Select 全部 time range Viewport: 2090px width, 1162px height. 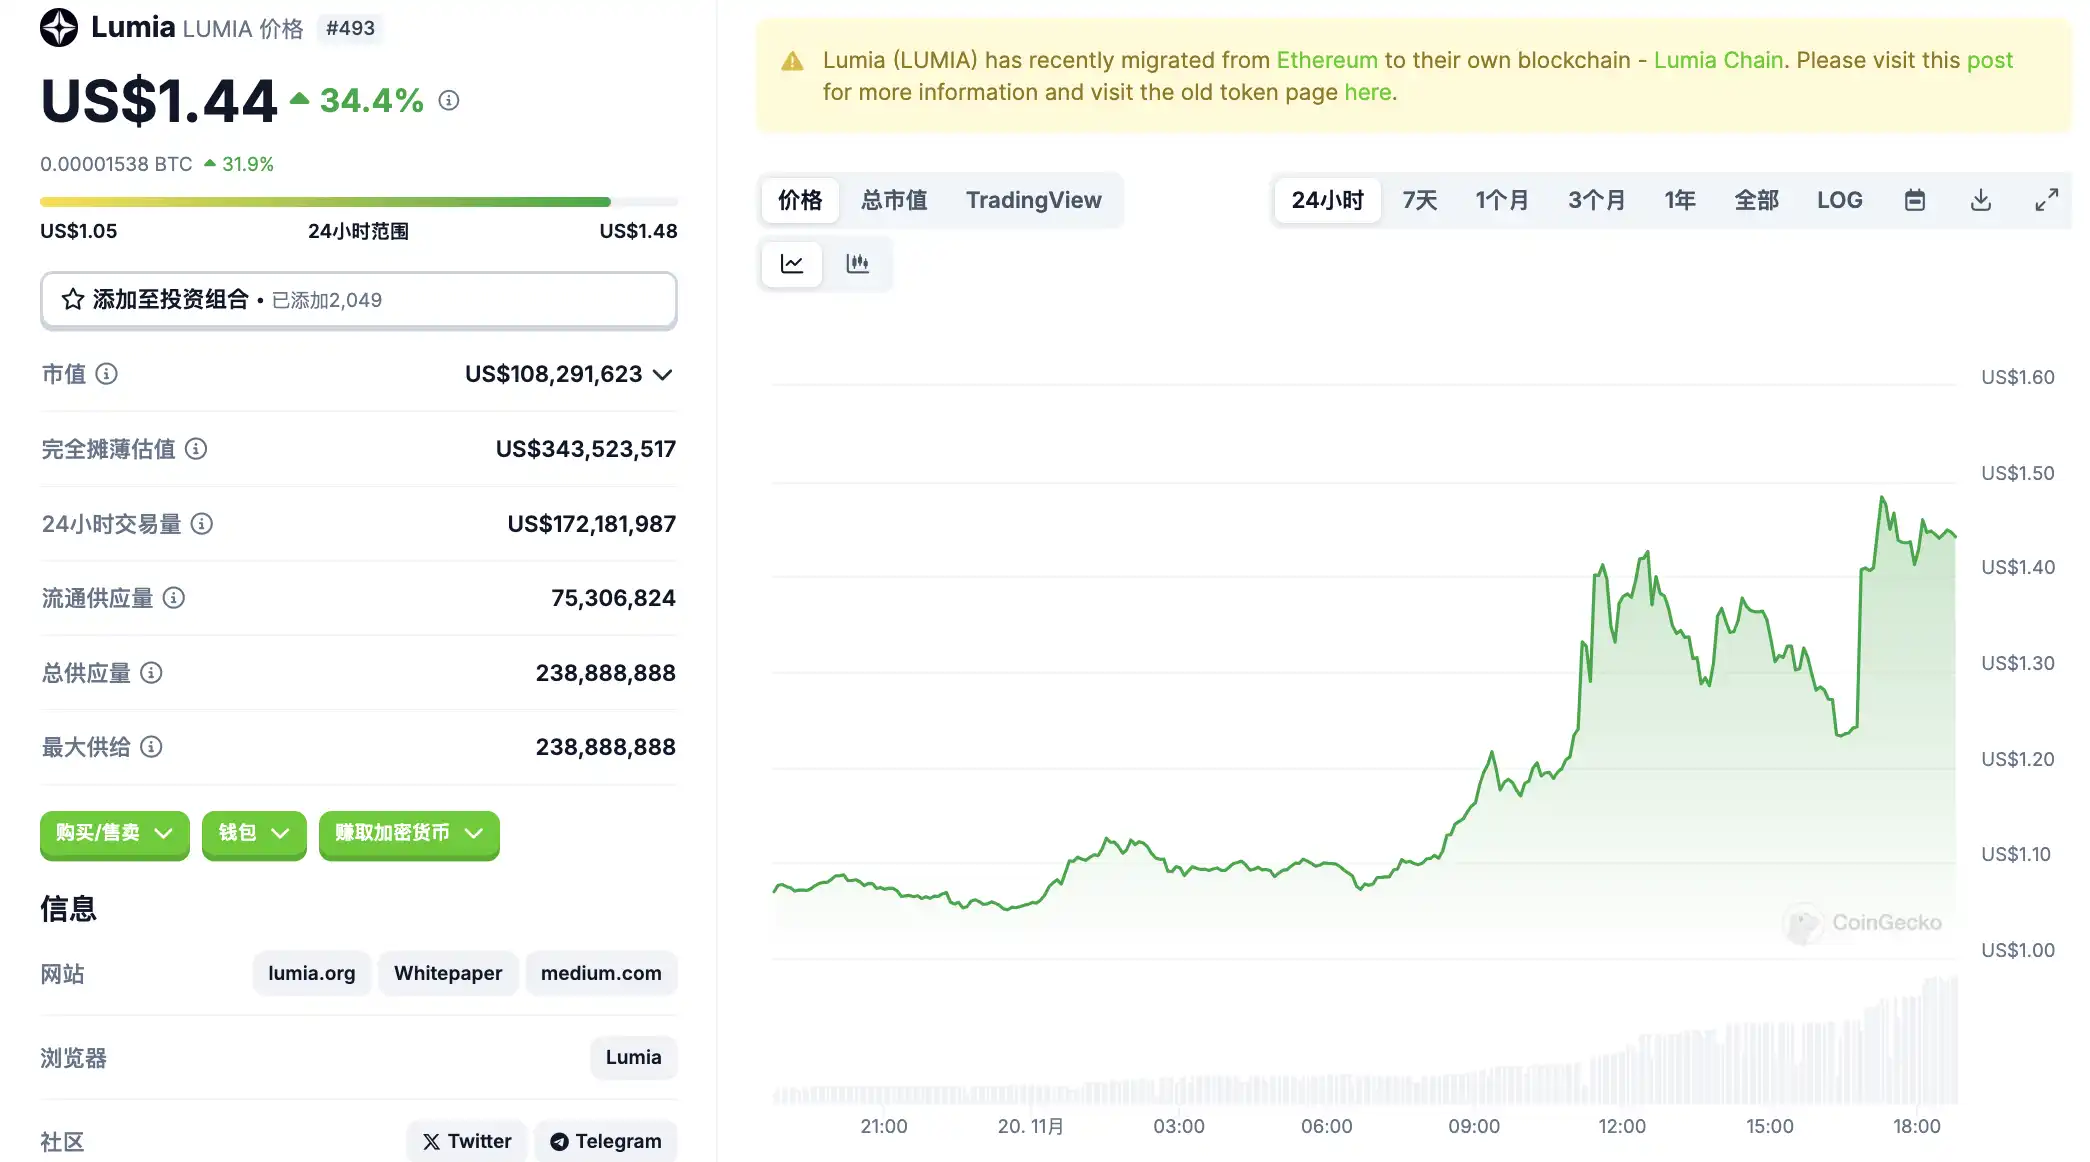[x=1756, y=200]
